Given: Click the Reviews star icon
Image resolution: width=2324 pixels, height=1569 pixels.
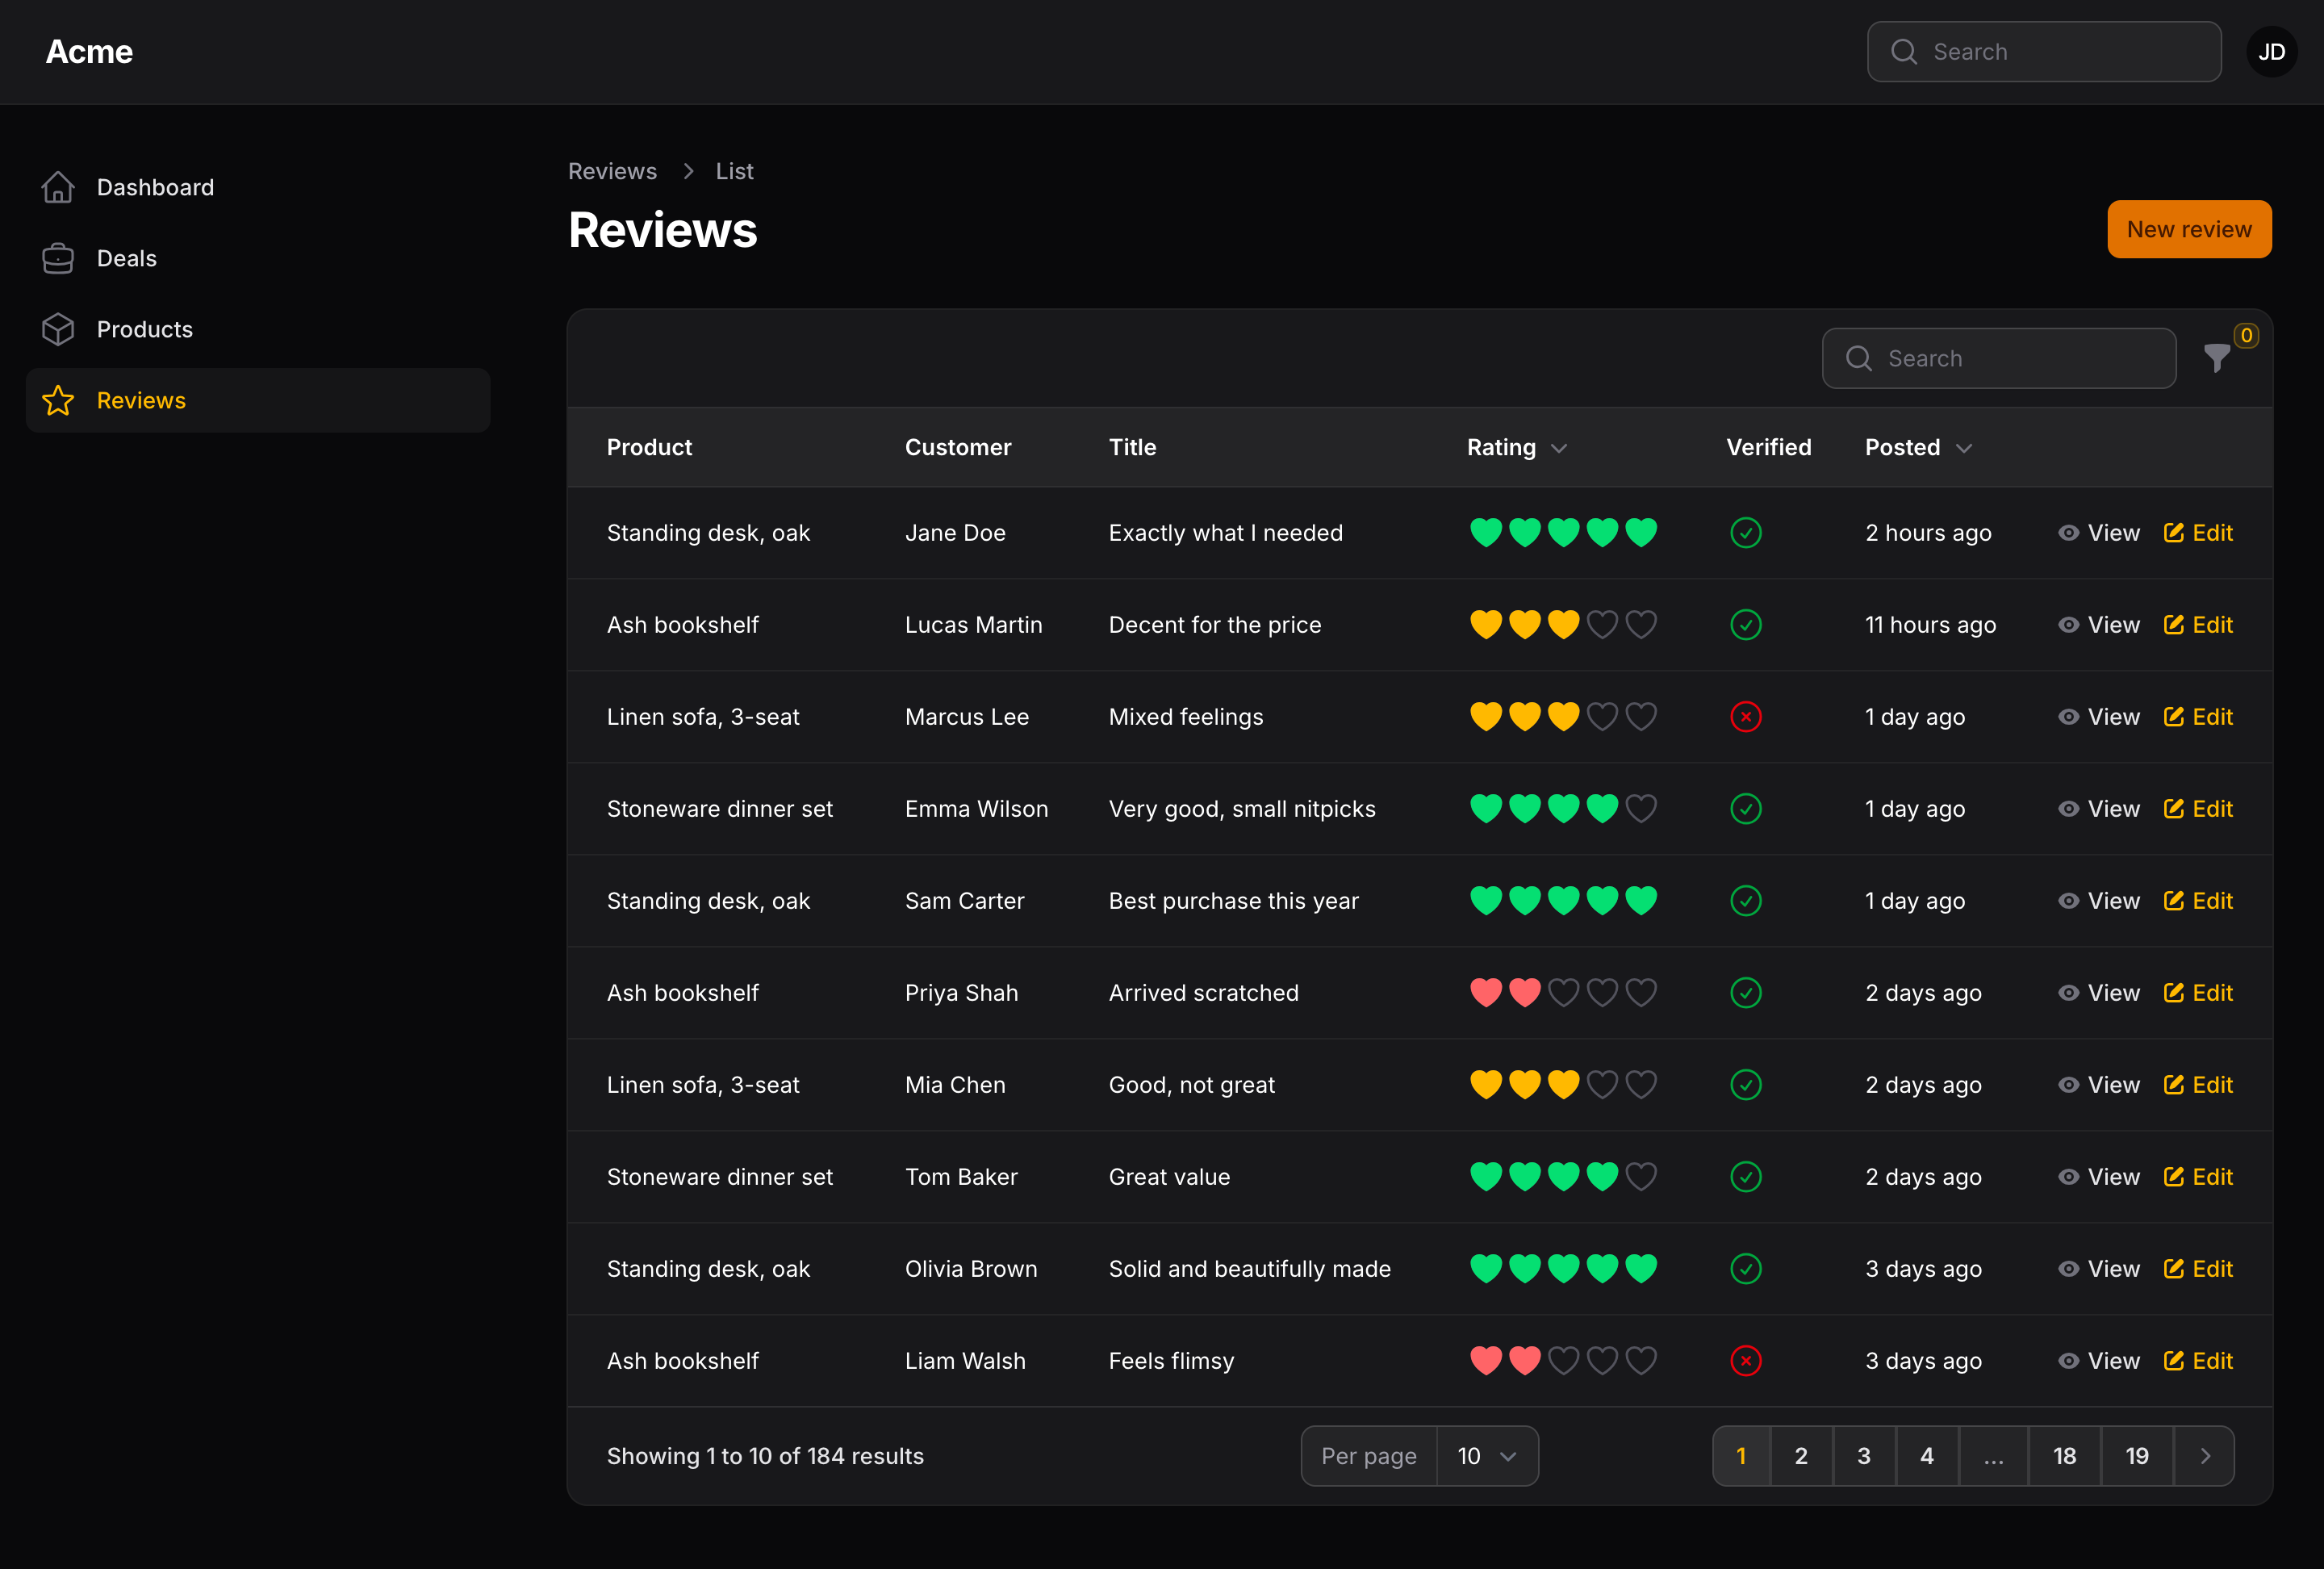Looking at the screenshot, I should click(58, 400).
